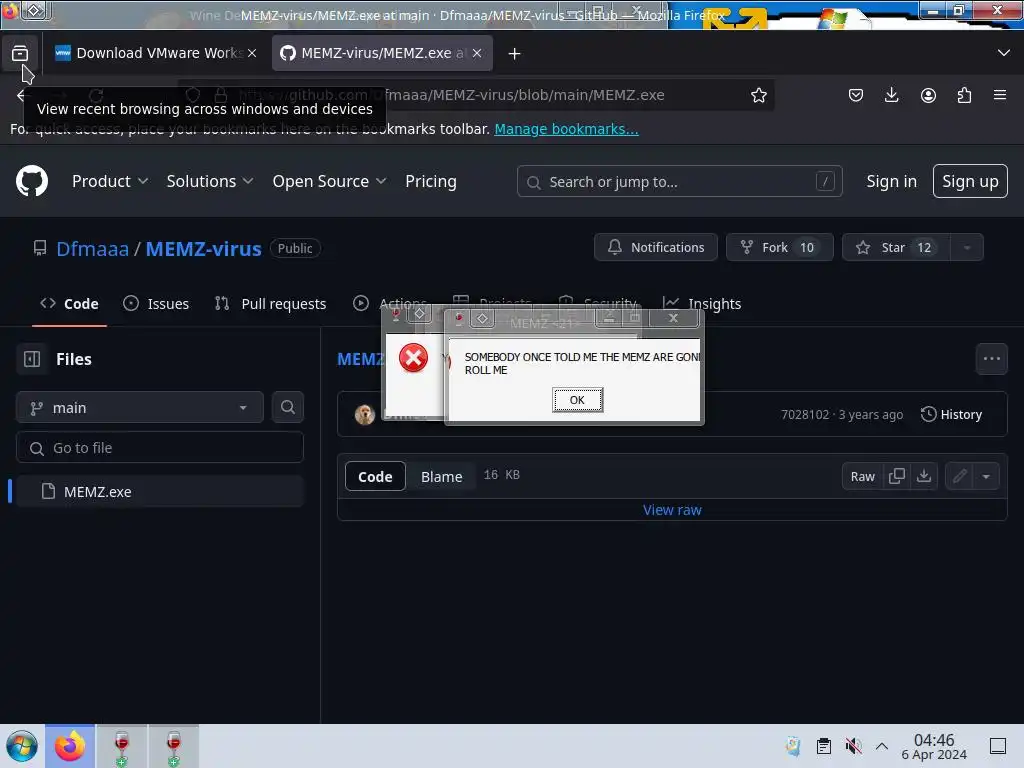Open more file actions ellipsis button

991,359
